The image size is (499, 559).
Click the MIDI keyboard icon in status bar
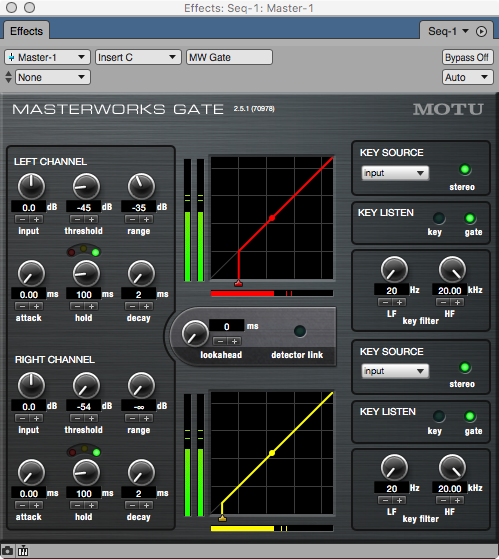click(x=23, y=551)
